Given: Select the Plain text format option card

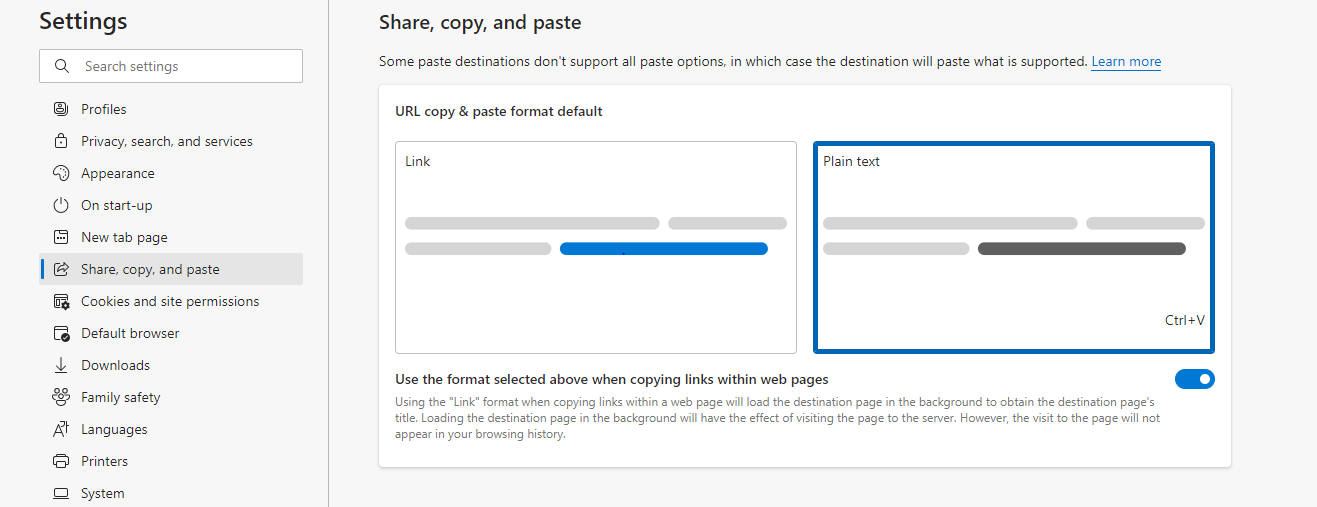Looking at the screenshot, I should coord(1014,247).
